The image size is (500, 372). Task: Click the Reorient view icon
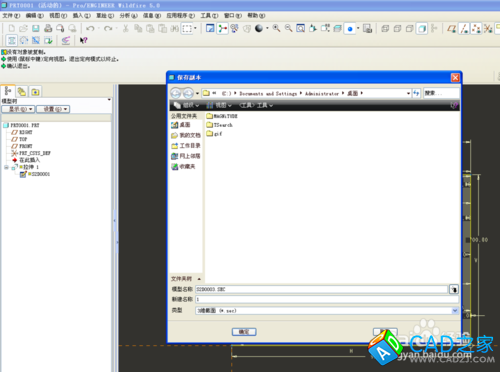[x=313, y=29]
